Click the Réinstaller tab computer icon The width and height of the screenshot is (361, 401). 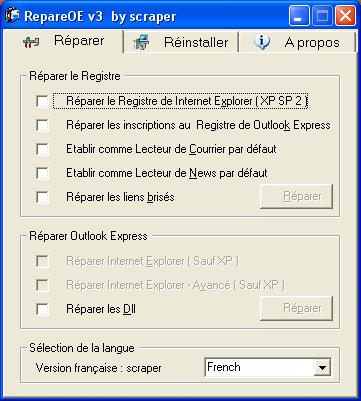coord(141,43)
